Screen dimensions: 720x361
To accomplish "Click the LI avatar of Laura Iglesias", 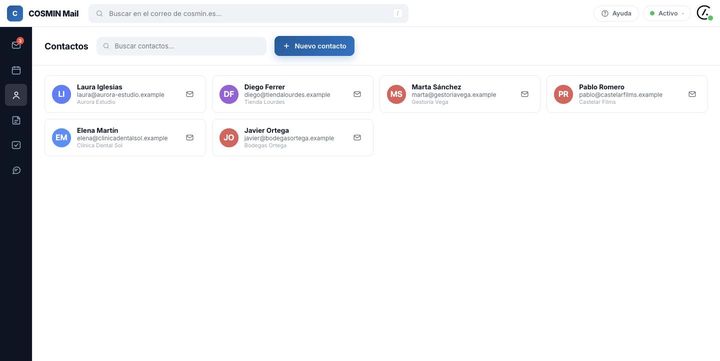I will [x=62, y=94].
